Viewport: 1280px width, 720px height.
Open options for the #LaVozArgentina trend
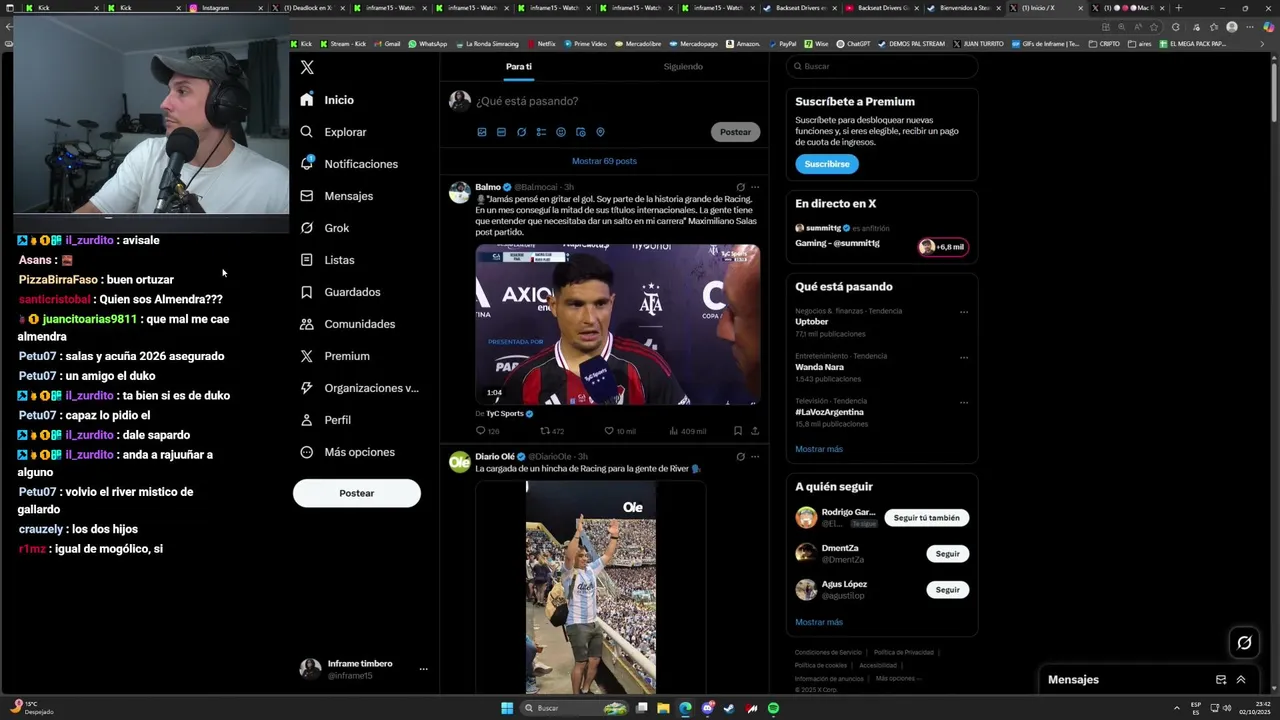point(964,403)
